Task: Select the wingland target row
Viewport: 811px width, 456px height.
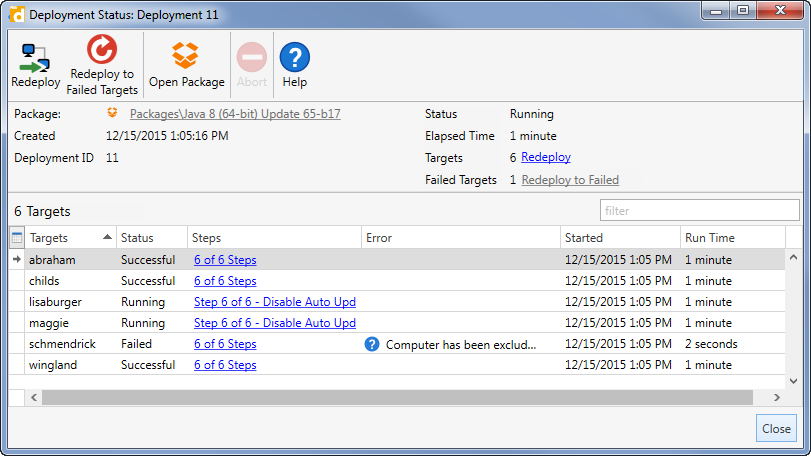Action: pyautogui.click(x=54, y=365)
